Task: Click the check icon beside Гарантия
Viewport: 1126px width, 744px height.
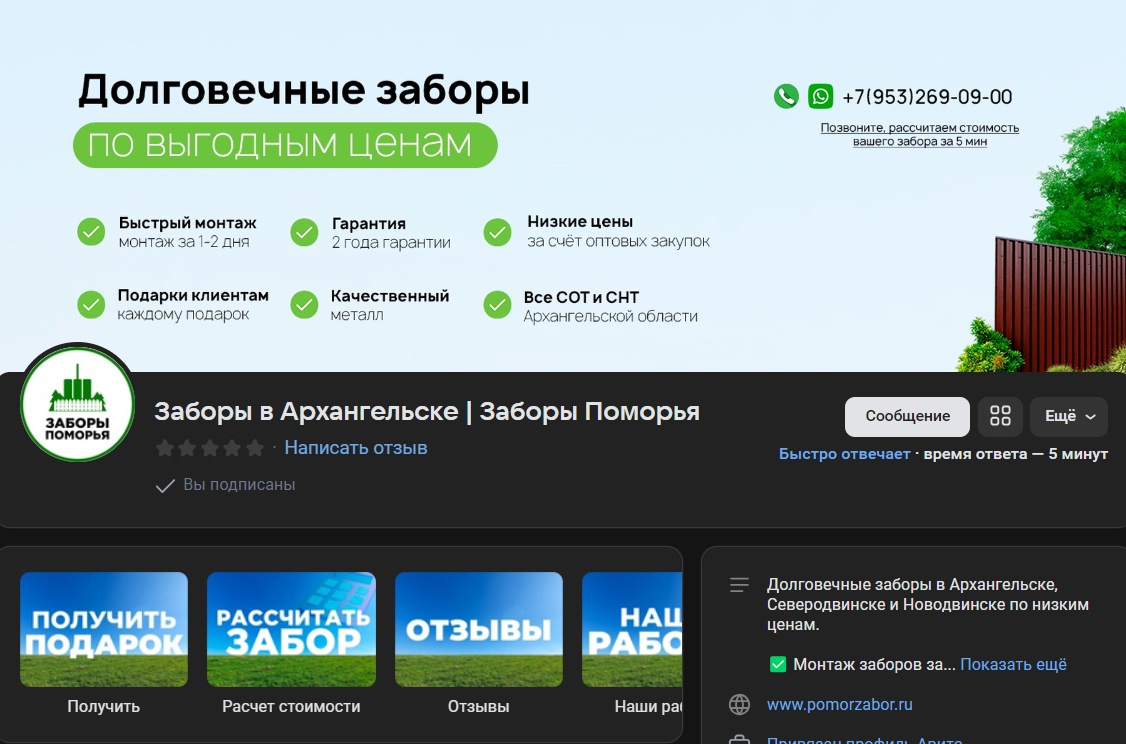Action: [x=304, y=232]
